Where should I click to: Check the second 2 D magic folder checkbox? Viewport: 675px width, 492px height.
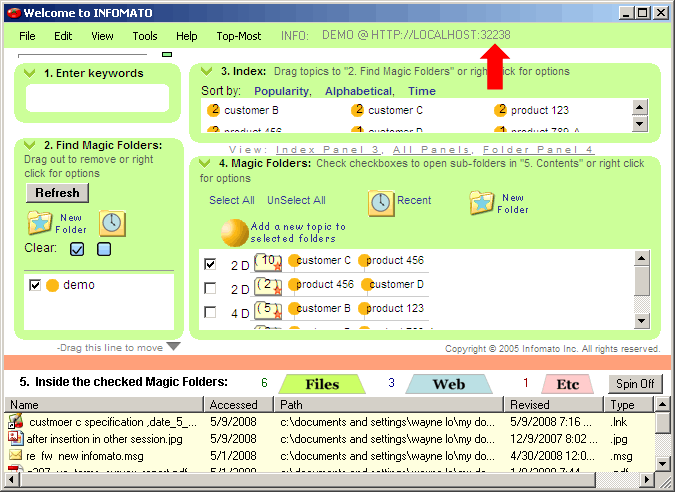click(210, 288)
